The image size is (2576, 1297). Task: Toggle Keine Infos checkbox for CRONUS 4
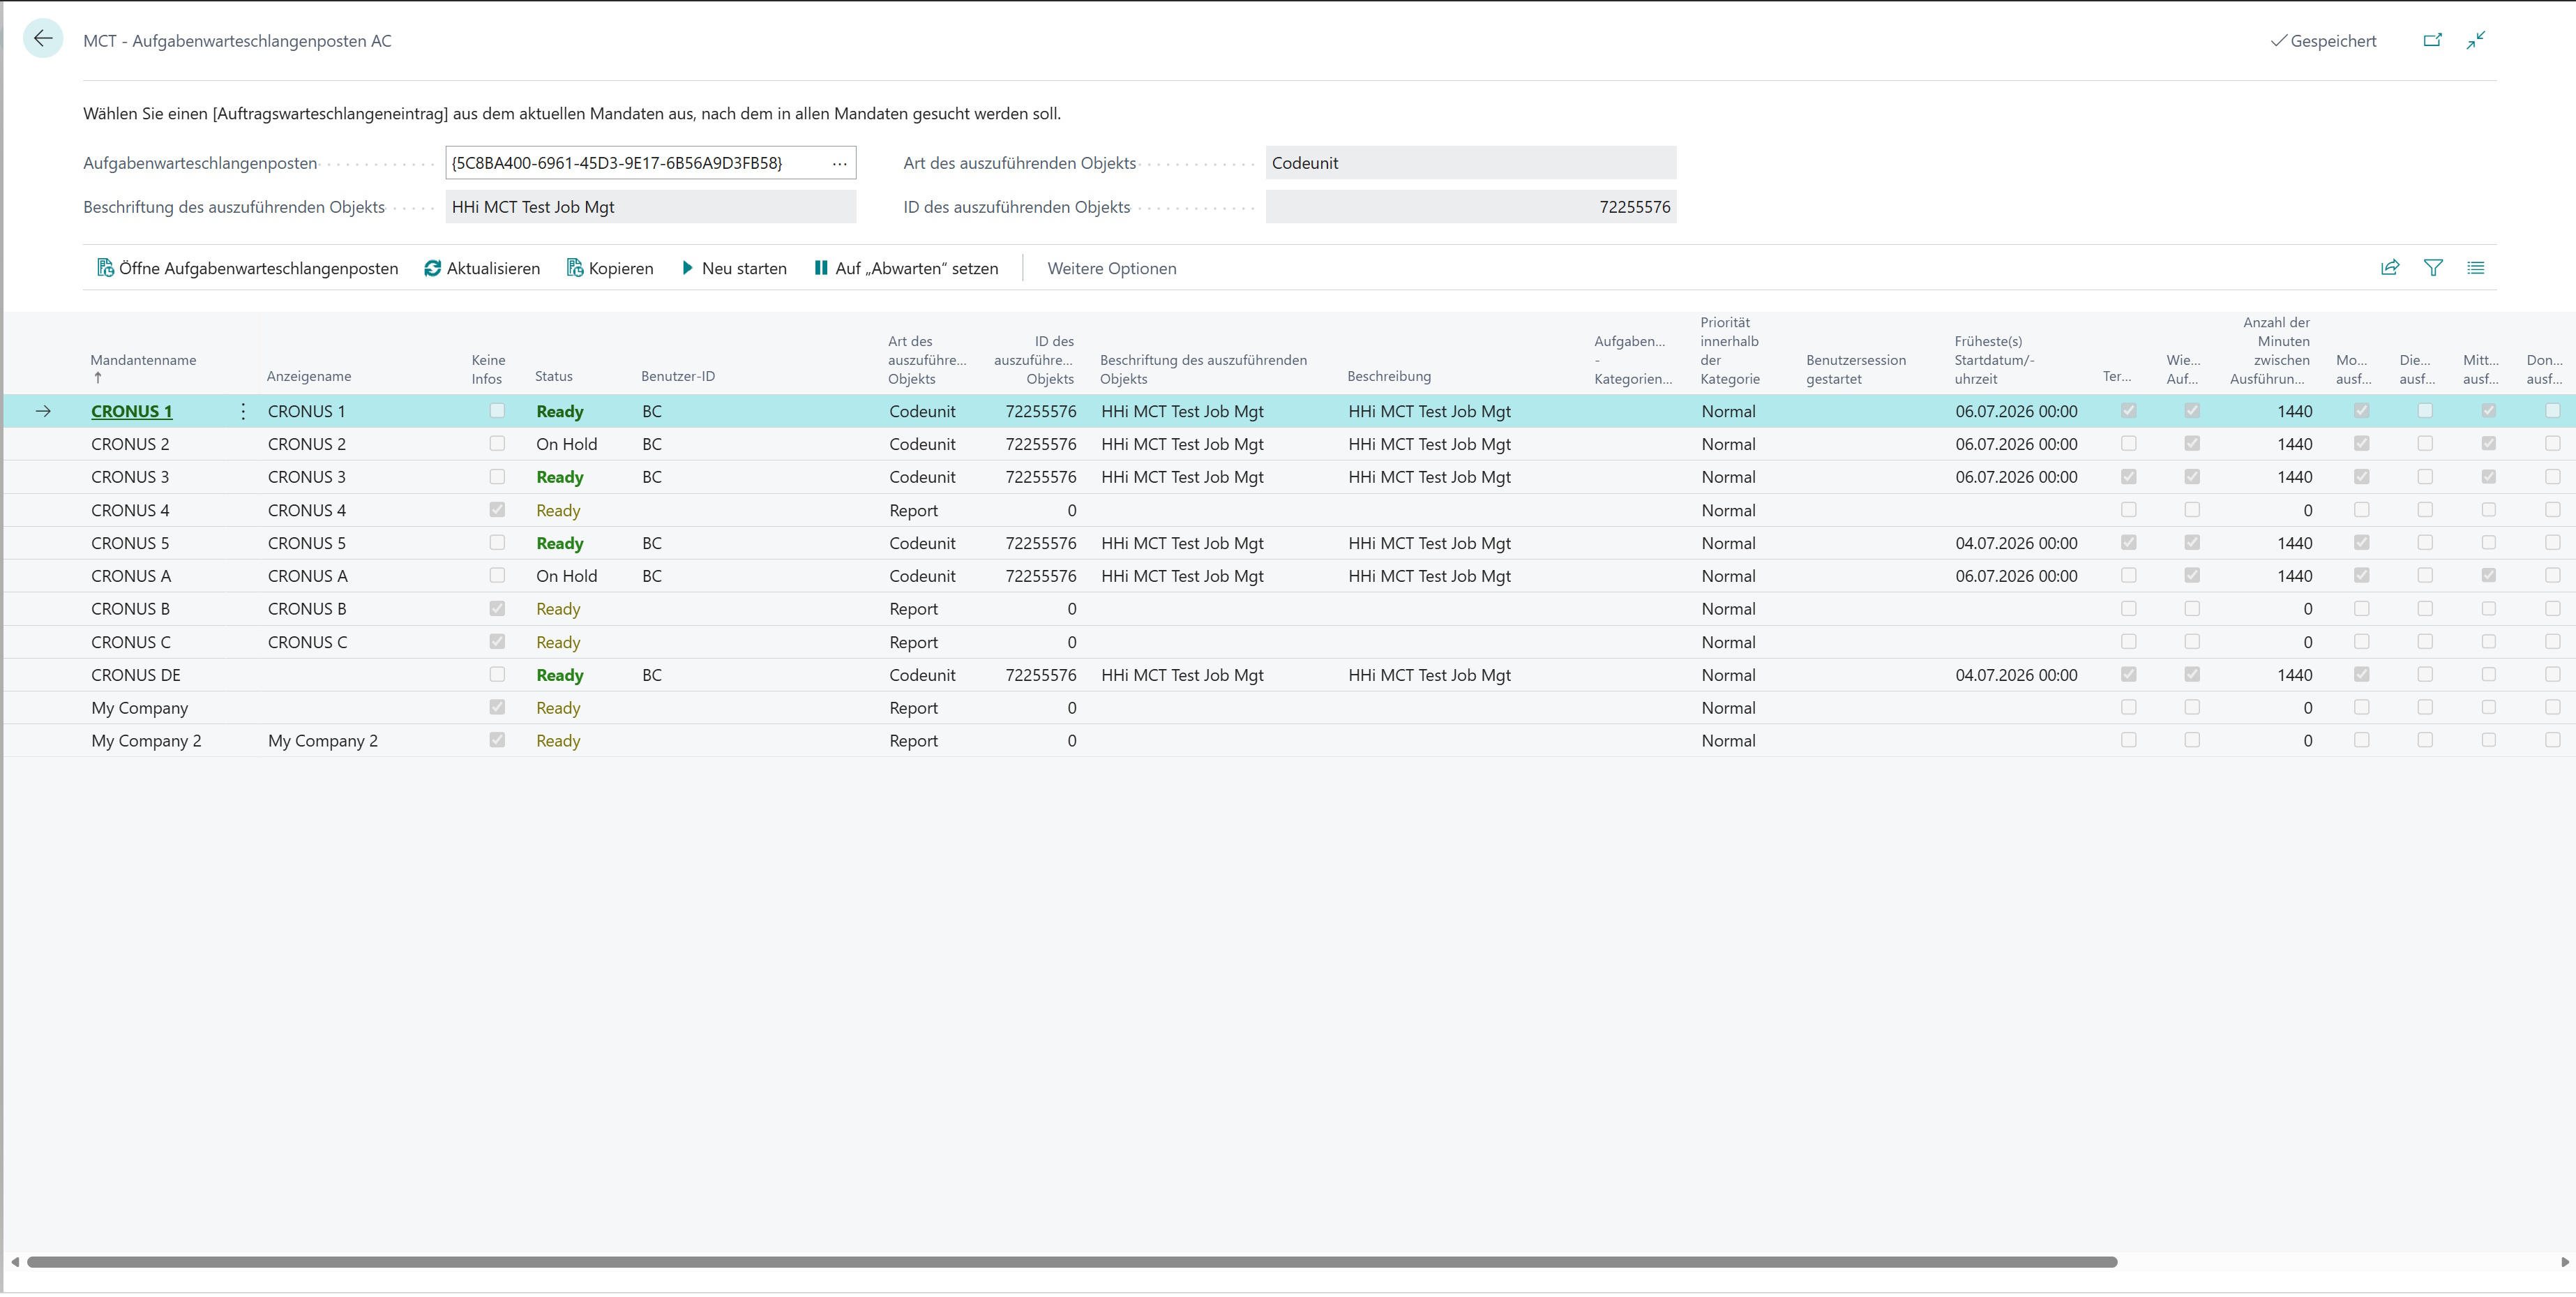coord(497,510)
